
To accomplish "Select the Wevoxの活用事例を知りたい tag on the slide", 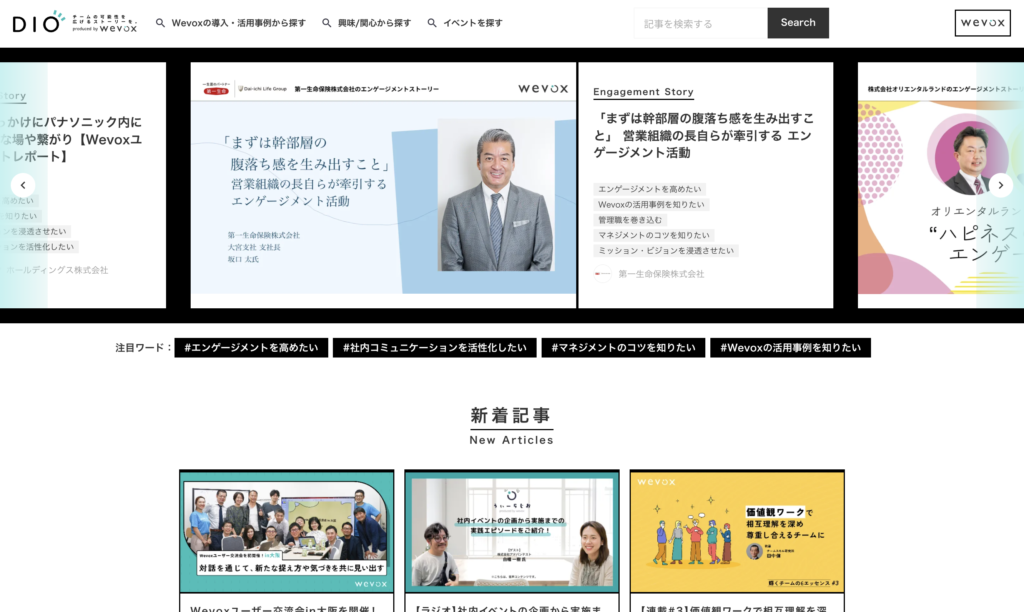I will pyautogui.click(x=651, y=204).
